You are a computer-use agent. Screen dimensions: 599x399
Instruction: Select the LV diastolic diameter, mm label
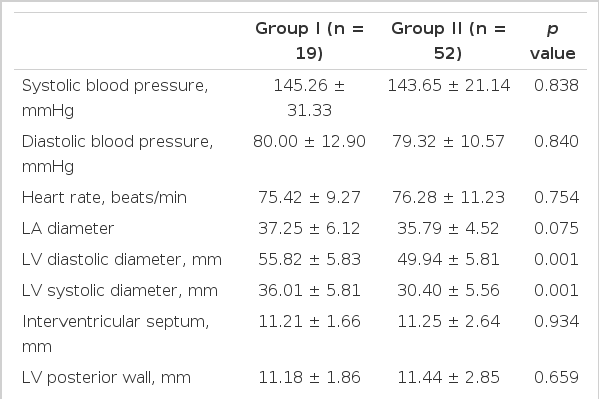[121, 260]
